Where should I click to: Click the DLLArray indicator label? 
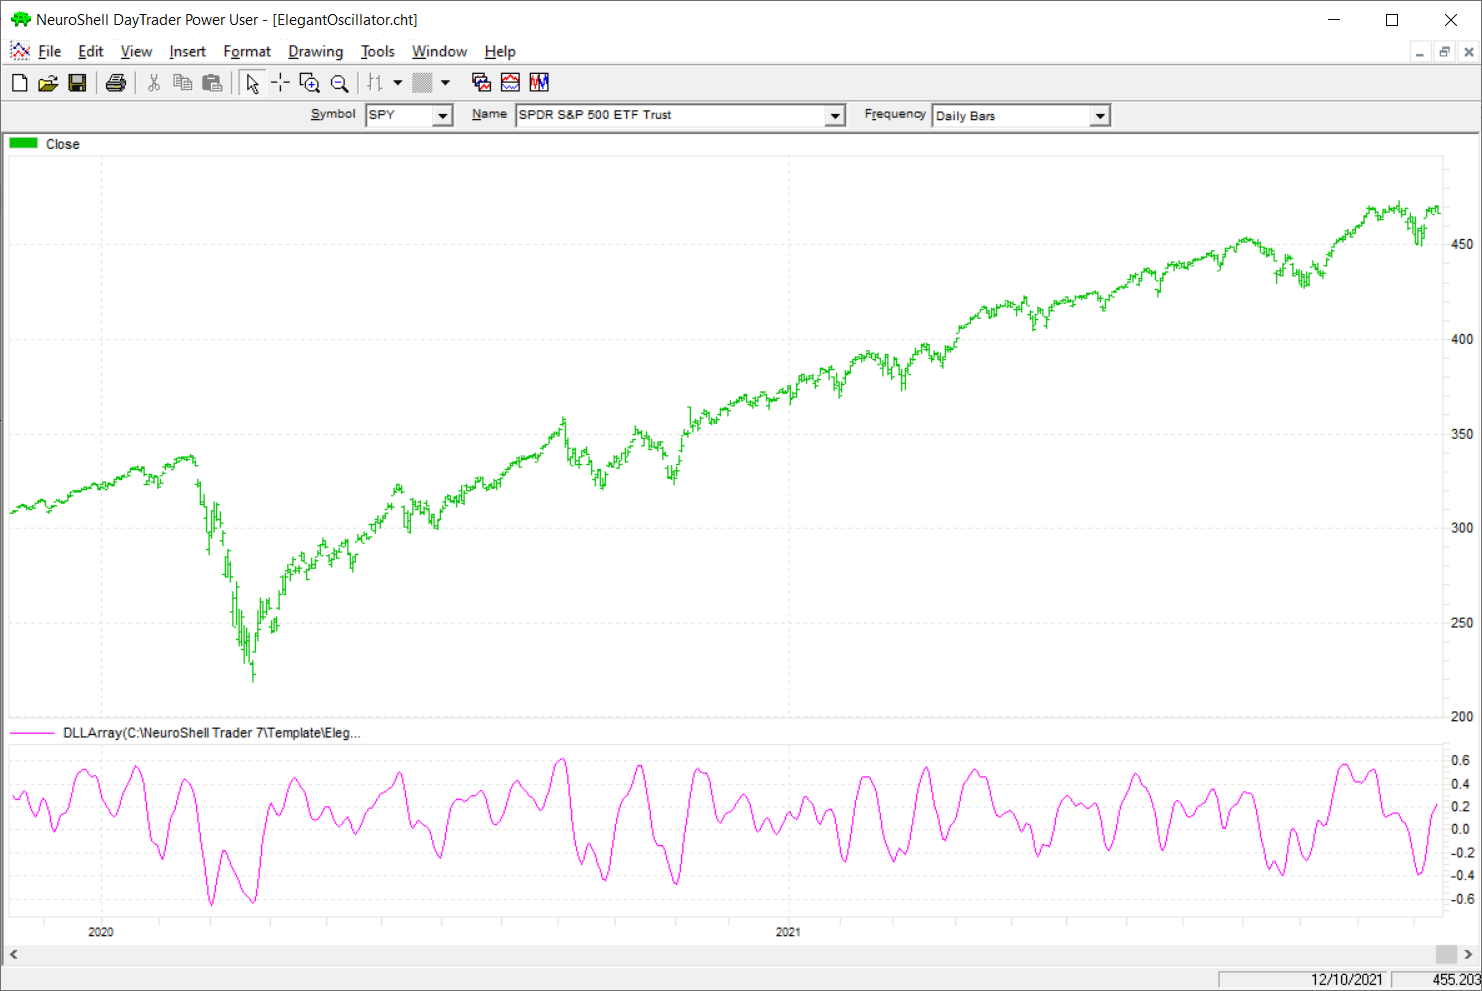click(212, 733)
